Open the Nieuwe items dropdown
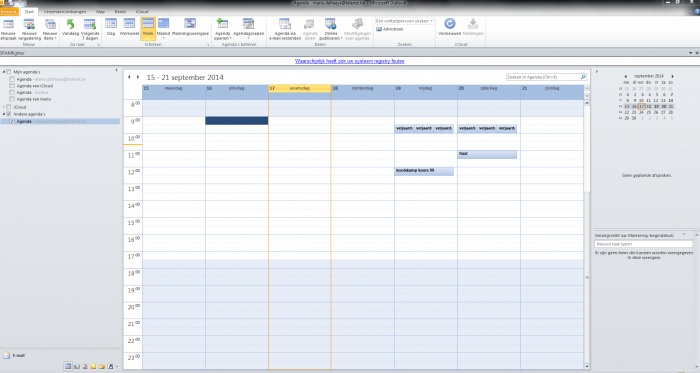Screen dimensions: 700x373 point(50,29)
